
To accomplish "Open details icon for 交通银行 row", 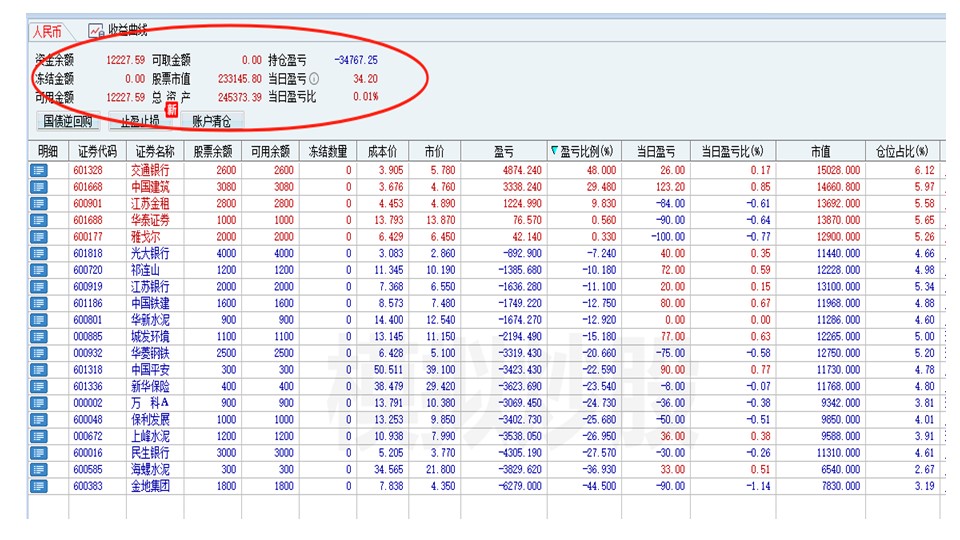I will click(x=39, y=170).
